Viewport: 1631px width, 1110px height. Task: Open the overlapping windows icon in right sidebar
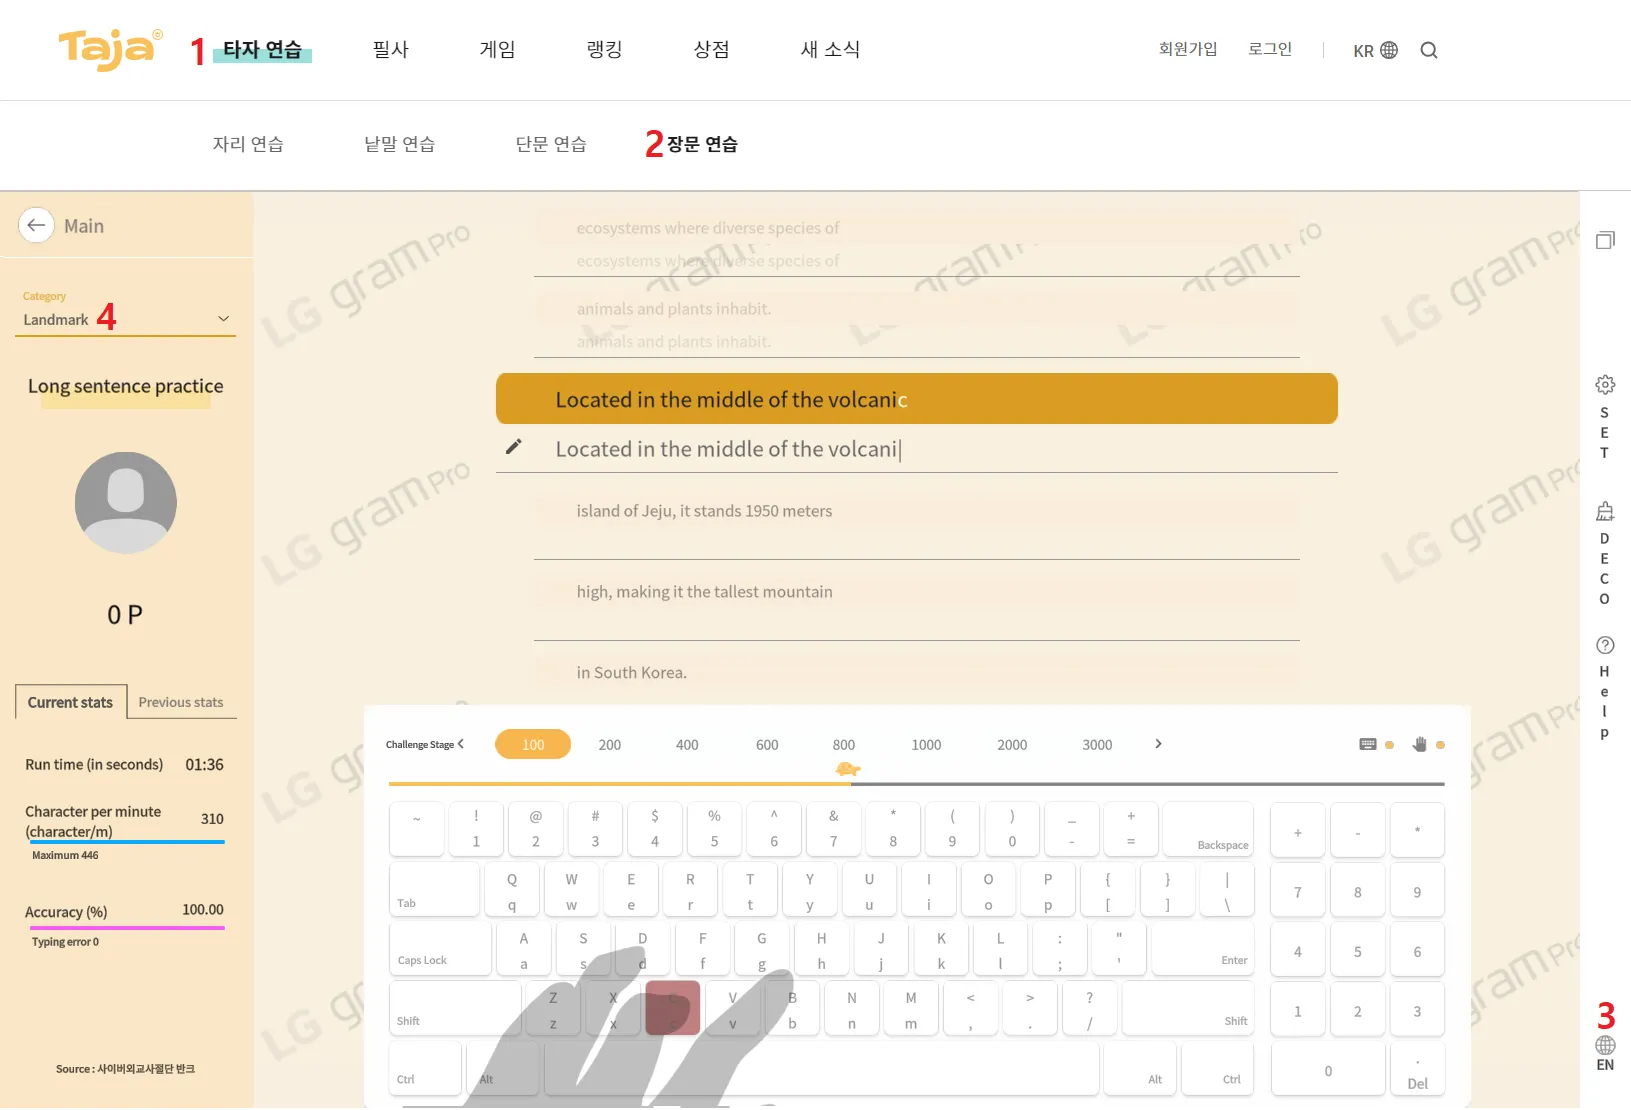pyautogui.click(x=1605, y=240)
